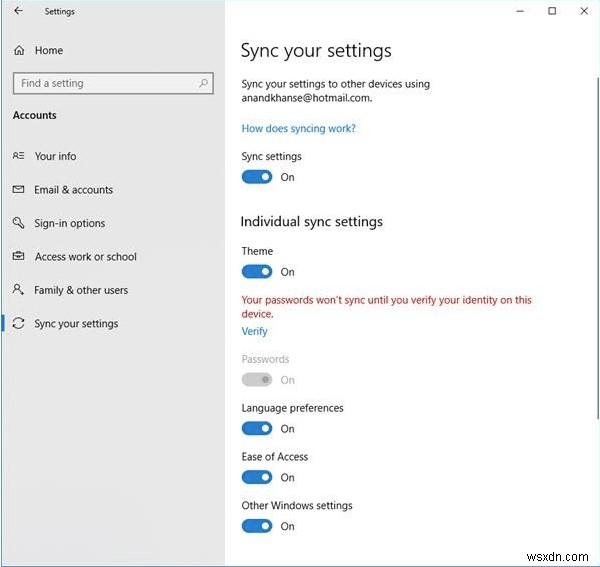Click the anandkhanse@hotmail.com email text
This screenshot has width=600, height=567.
click(x=307, y=98)
